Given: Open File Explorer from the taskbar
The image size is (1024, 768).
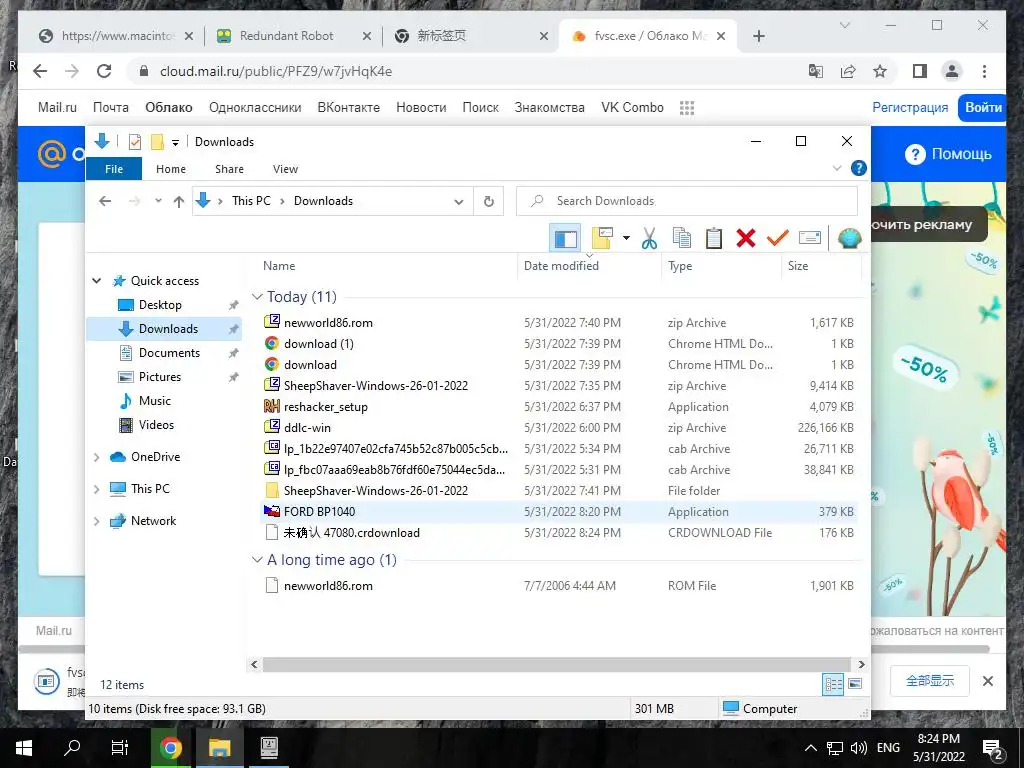Looking at the screenshot, I should coord(220,748).
